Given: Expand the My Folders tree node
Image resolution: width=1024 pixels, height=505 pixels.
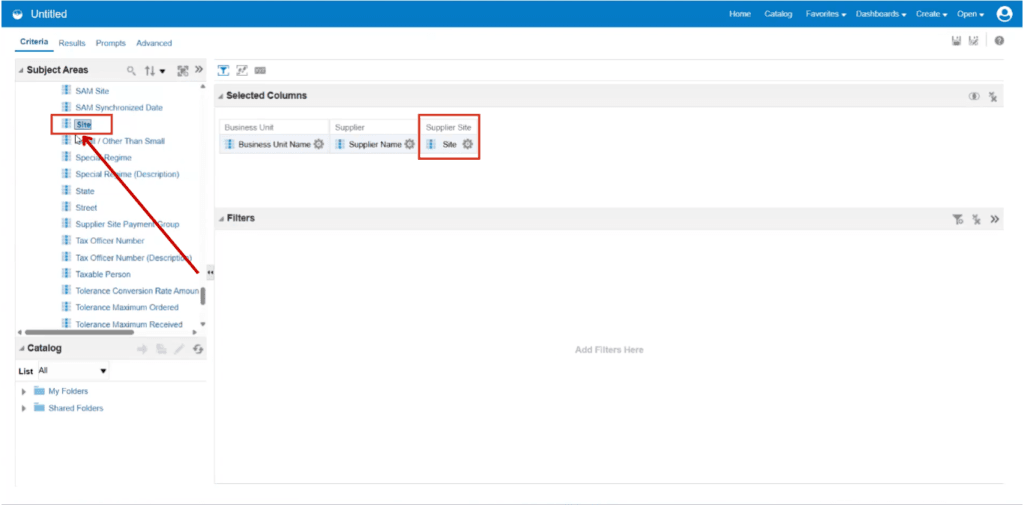Looking at the screenshot, I should pos(24,391).
